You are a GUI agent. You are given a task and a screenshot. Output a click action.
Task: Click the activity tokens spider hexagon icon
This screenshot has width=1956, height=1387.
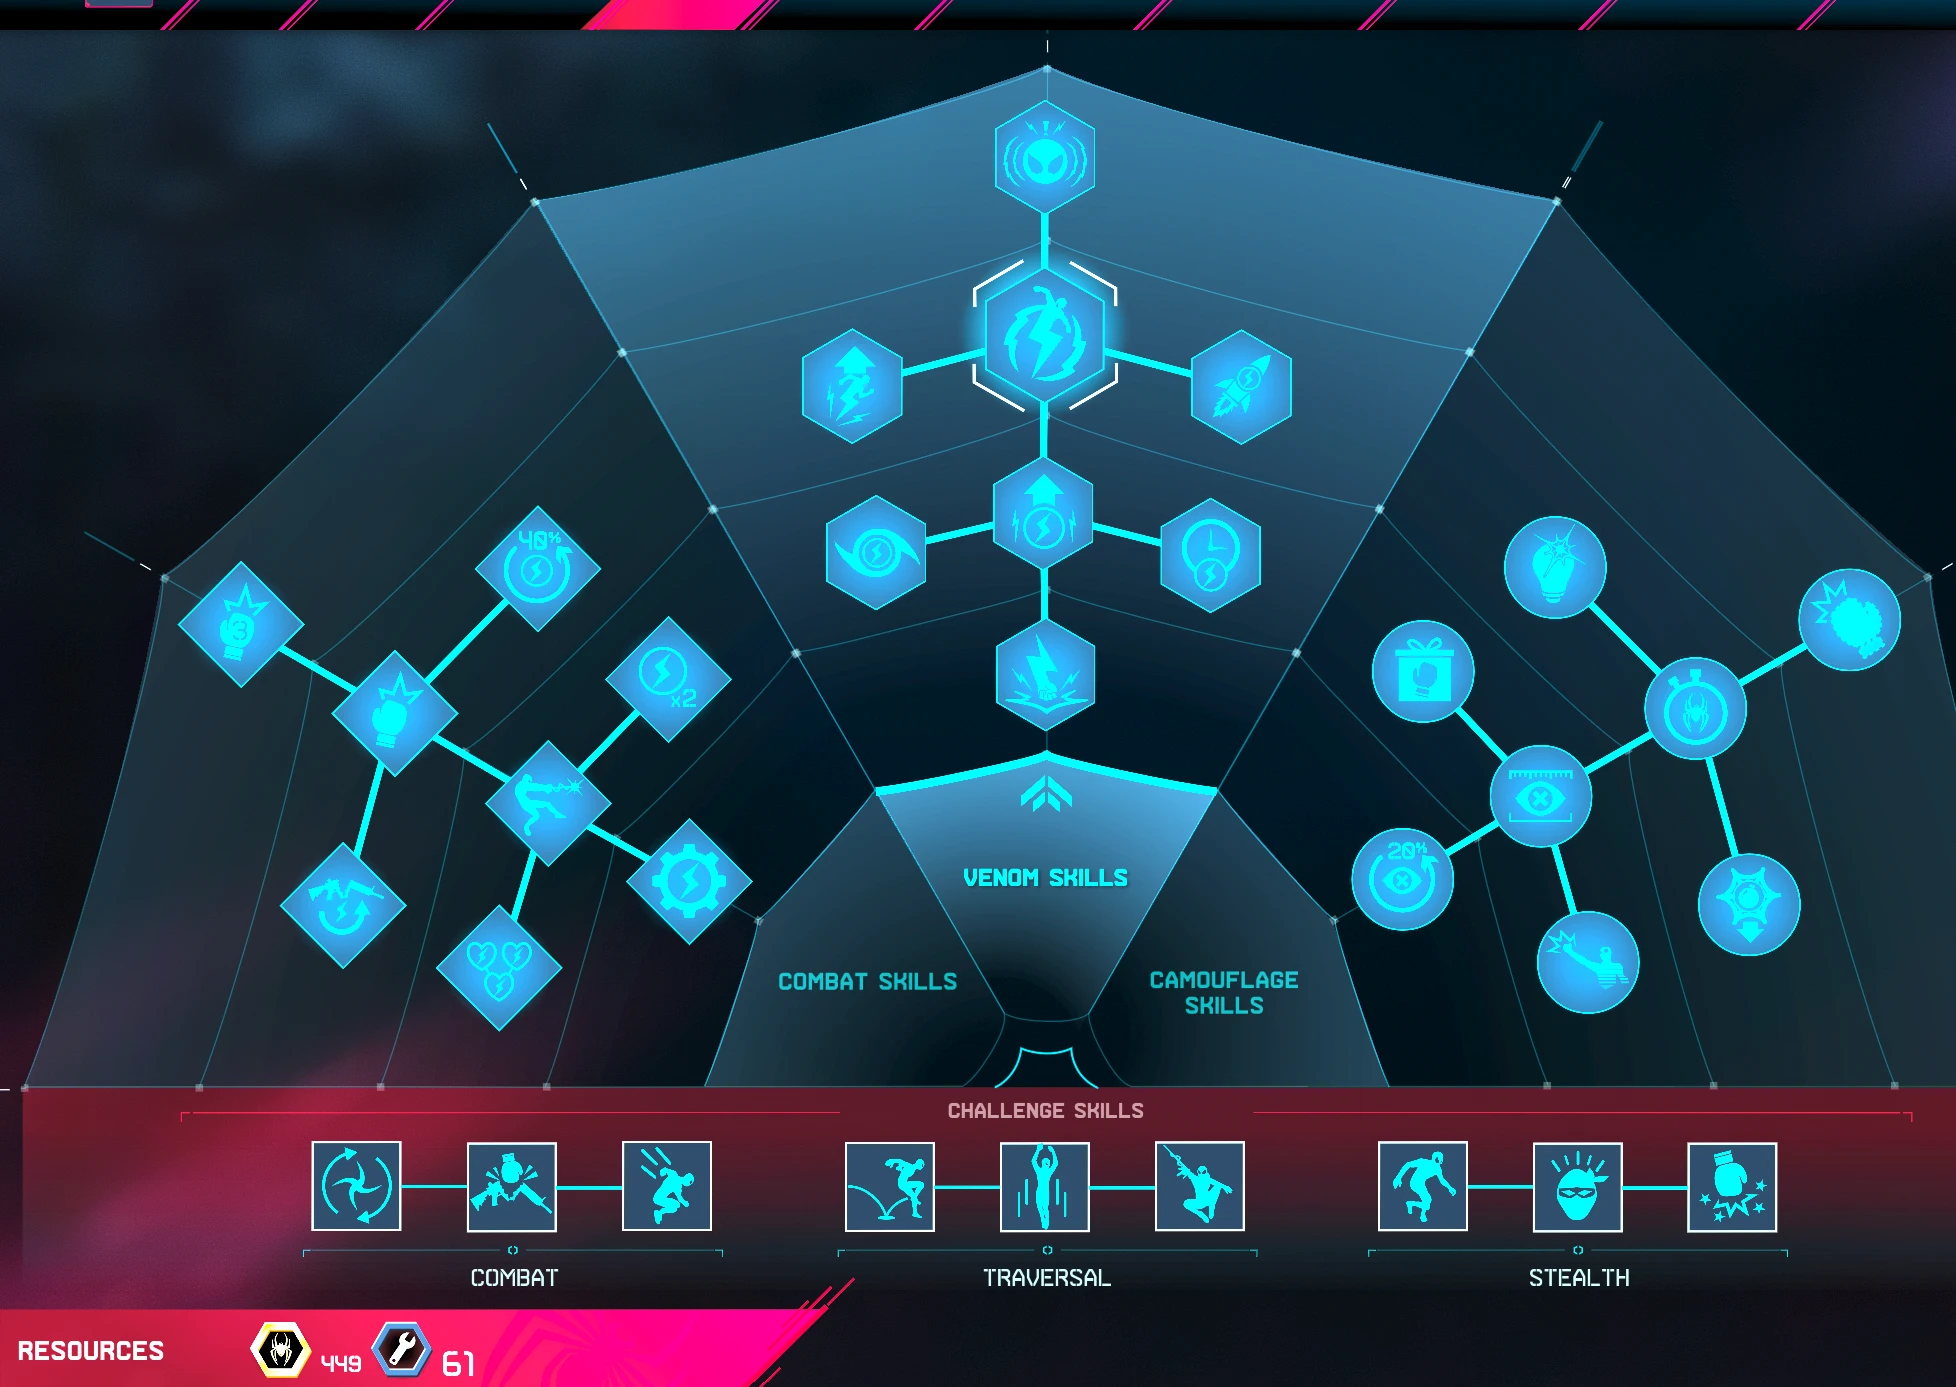pyautogui.click(x=281, y=1350)
